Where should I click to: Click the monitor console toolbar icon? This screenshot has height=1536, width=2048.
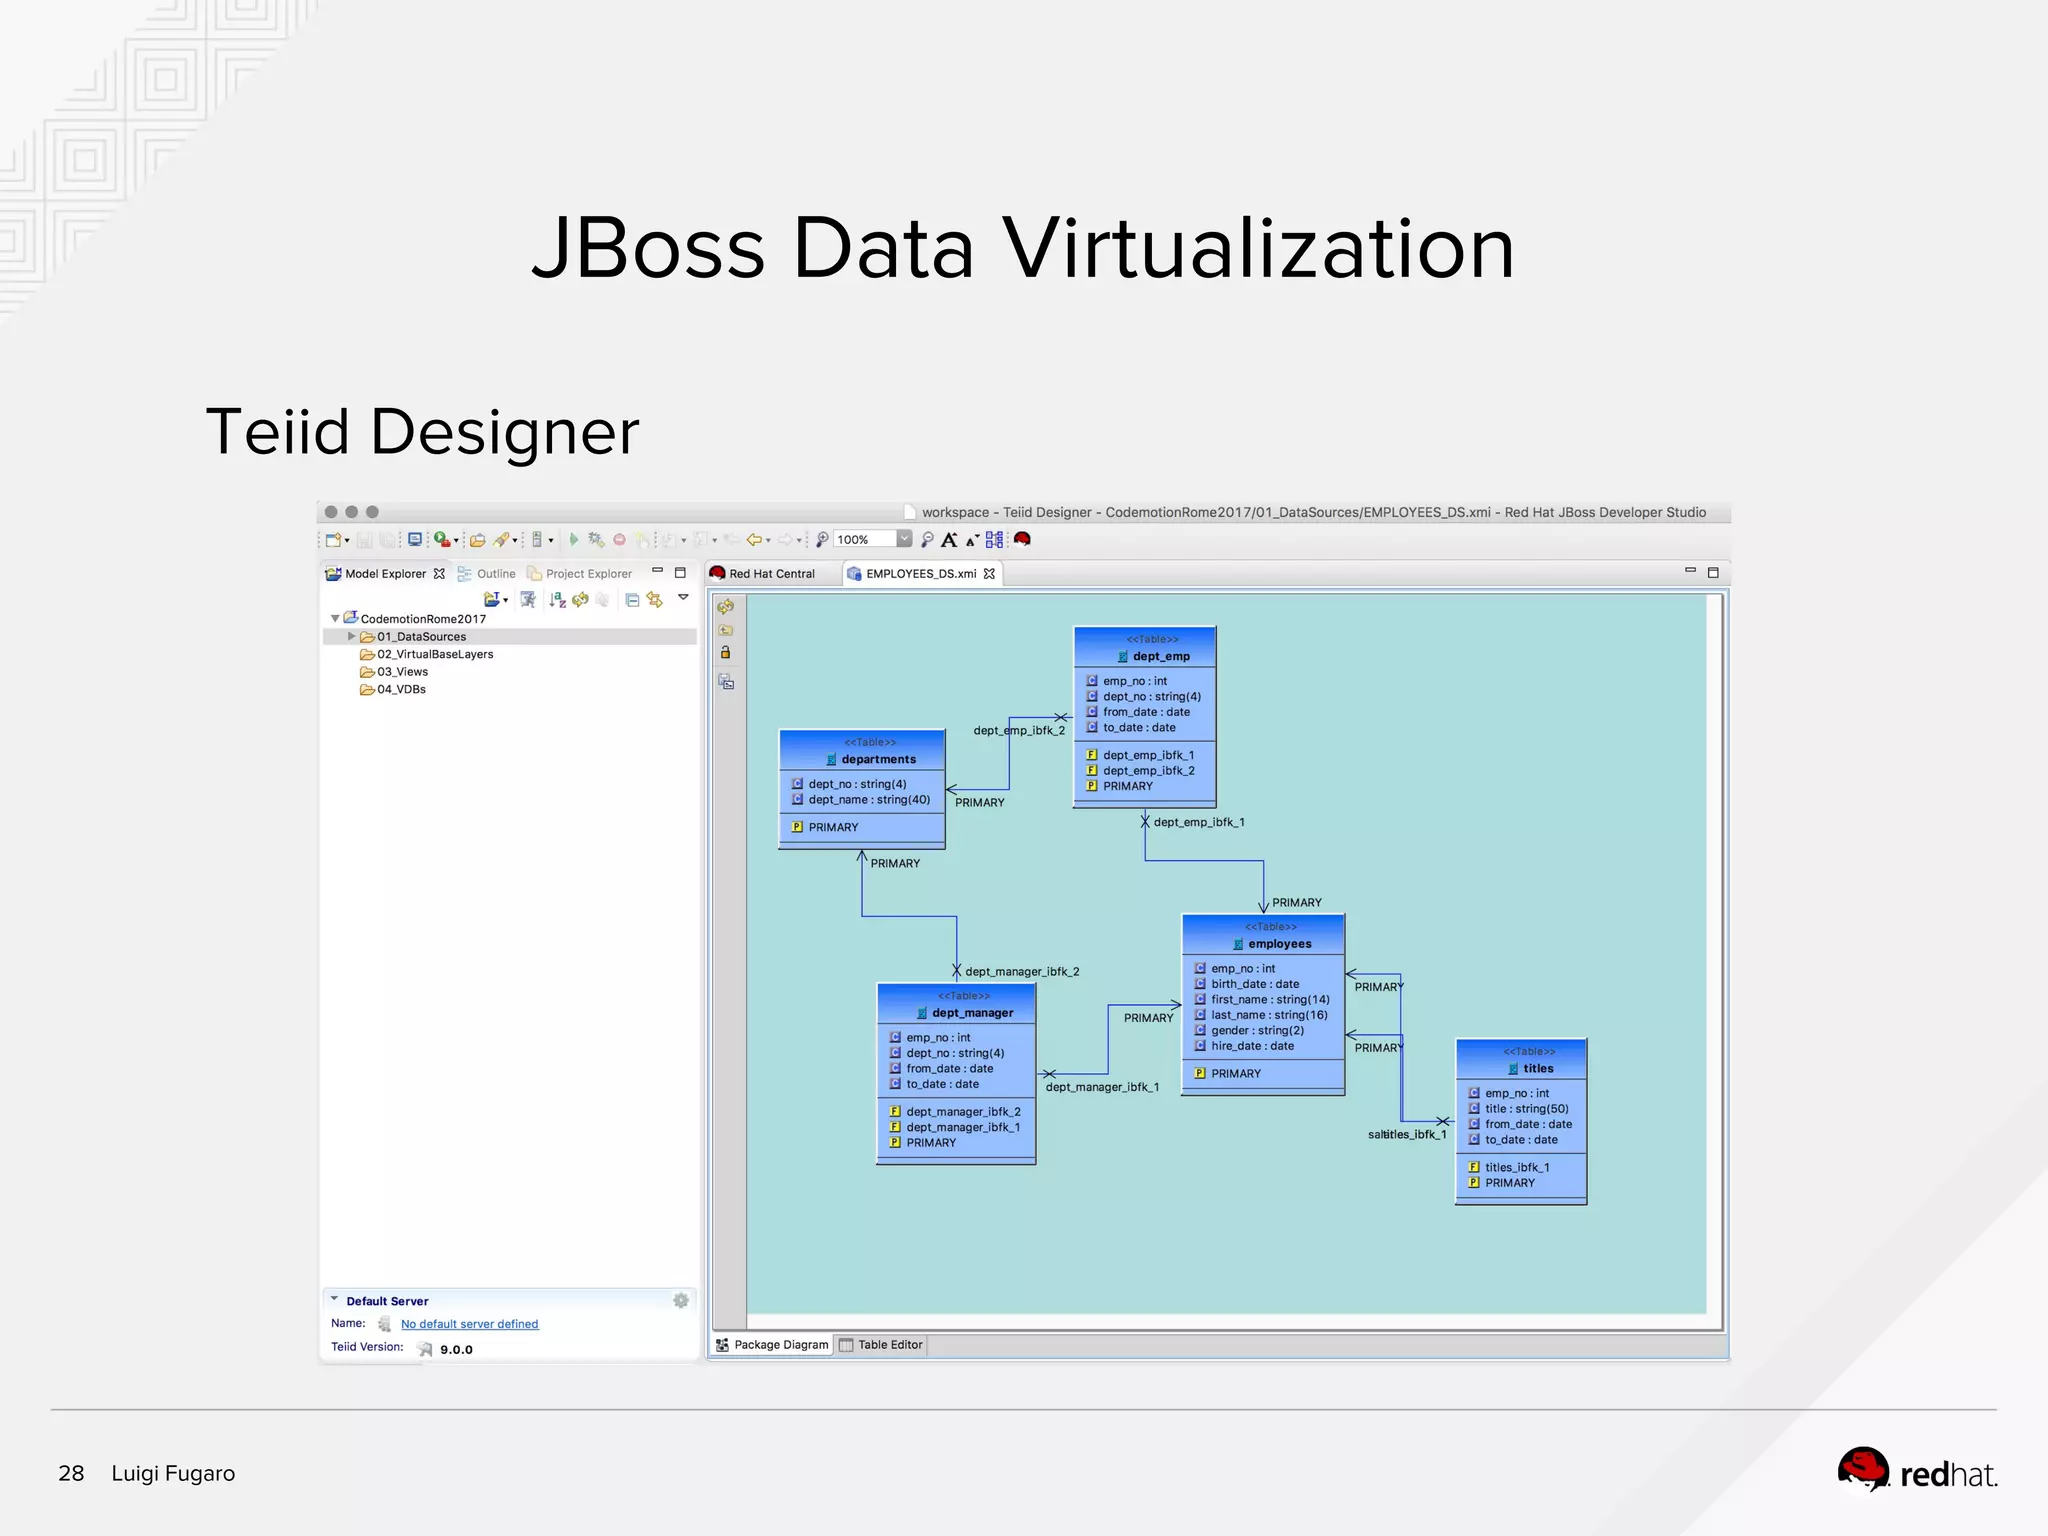tap(414, 540)
